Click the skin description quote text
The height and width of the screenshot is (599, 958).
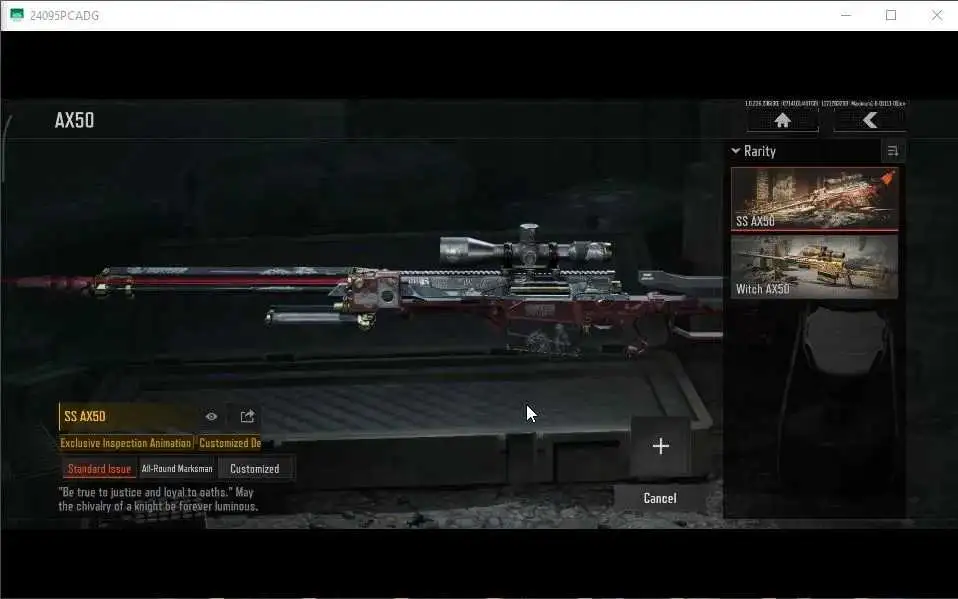158,499
